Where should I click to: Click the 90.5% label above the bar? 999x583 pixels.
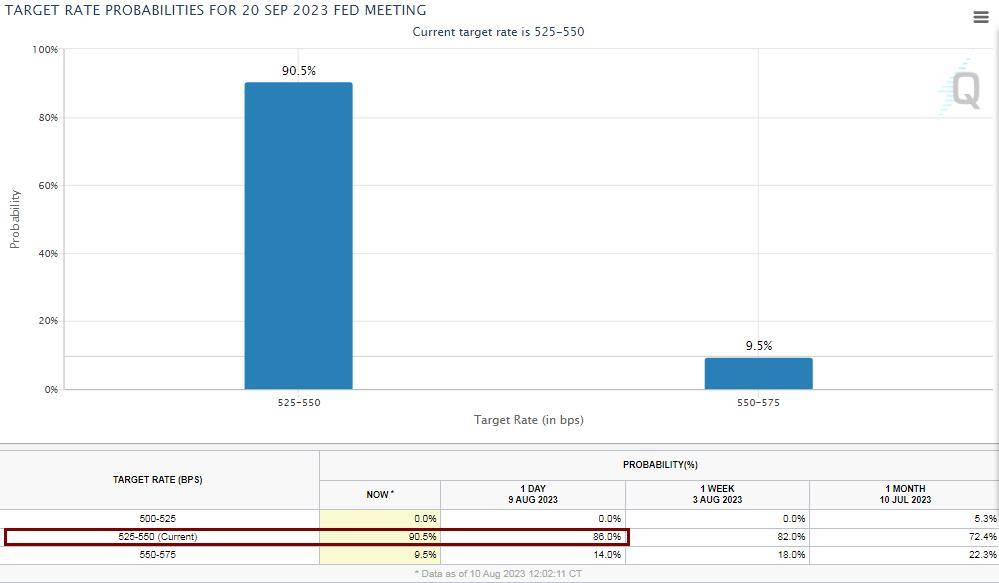(x=298, y=71)
